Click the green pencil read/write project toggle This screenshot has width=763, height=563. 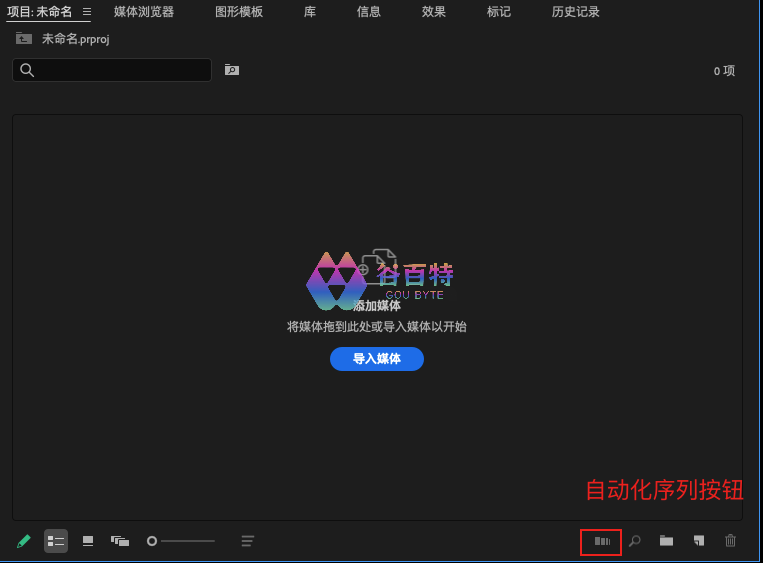(x=24, y=541)
